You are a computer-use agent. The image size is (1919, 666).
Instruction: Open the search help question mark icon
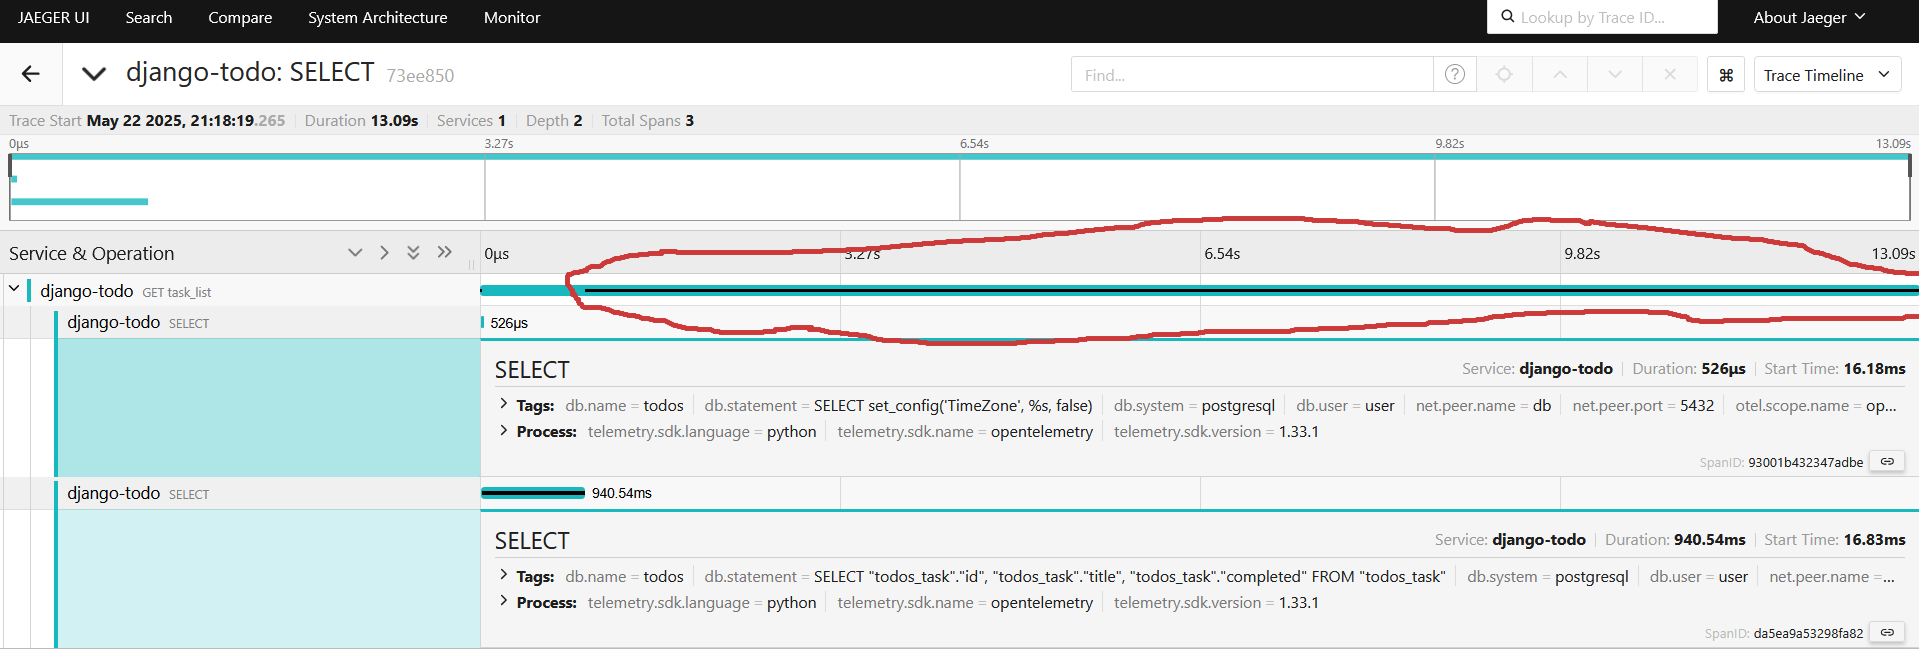click(x=1455, y=75)
